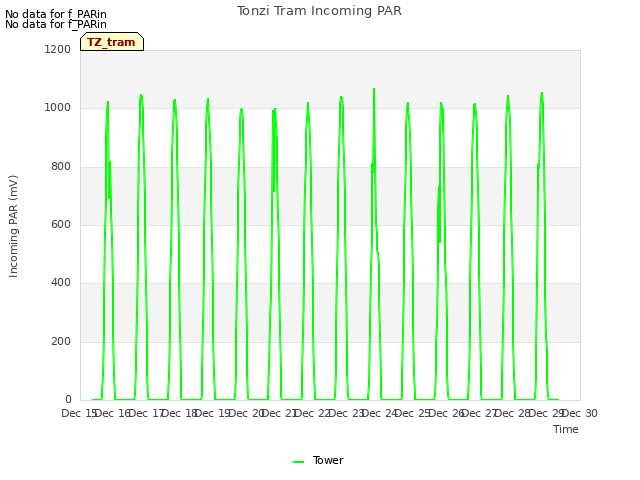Image resolution: width=640 pixels, height=480 pixels.
Task: Click the 1200 y-axis tick label
Action: (x=58, y=49)
